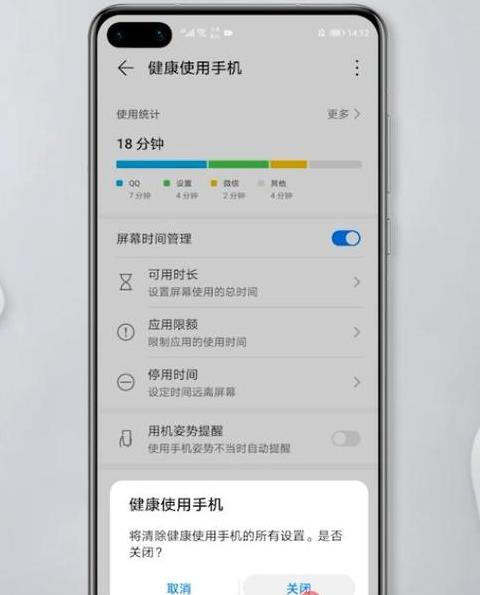Select 限制应用的使用时间 entry
This screenshot has height=595, width=480.
pos(197,342)
